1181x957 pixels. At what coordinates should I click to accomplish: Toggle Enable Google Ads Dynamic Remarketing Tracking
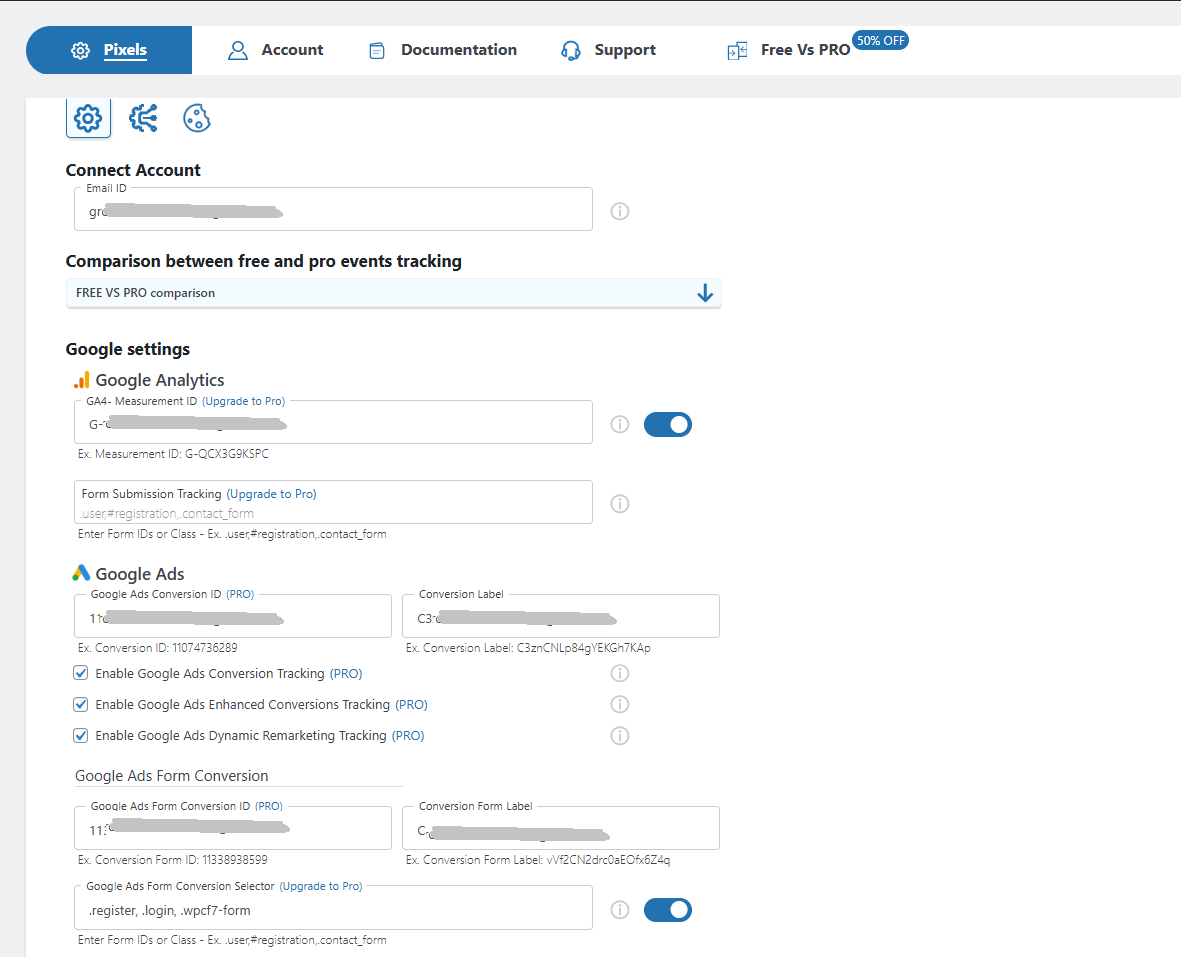click(81, 736)
